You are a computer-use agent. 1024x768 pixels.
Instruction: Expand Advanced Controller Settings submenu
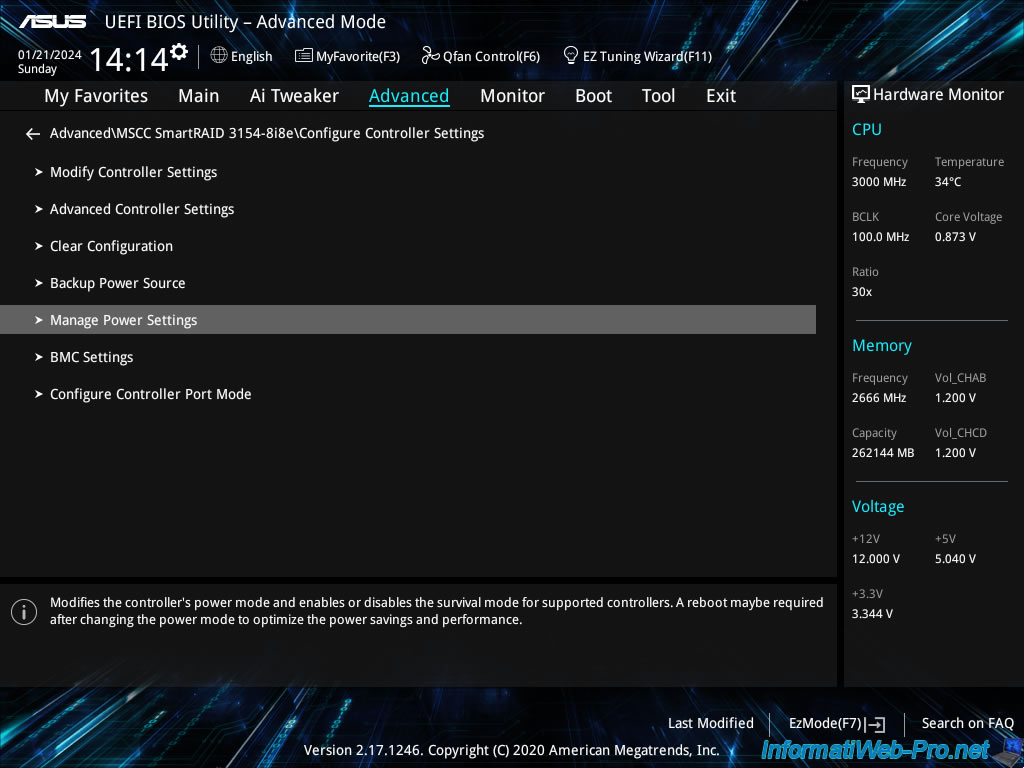tap(141, 209)
